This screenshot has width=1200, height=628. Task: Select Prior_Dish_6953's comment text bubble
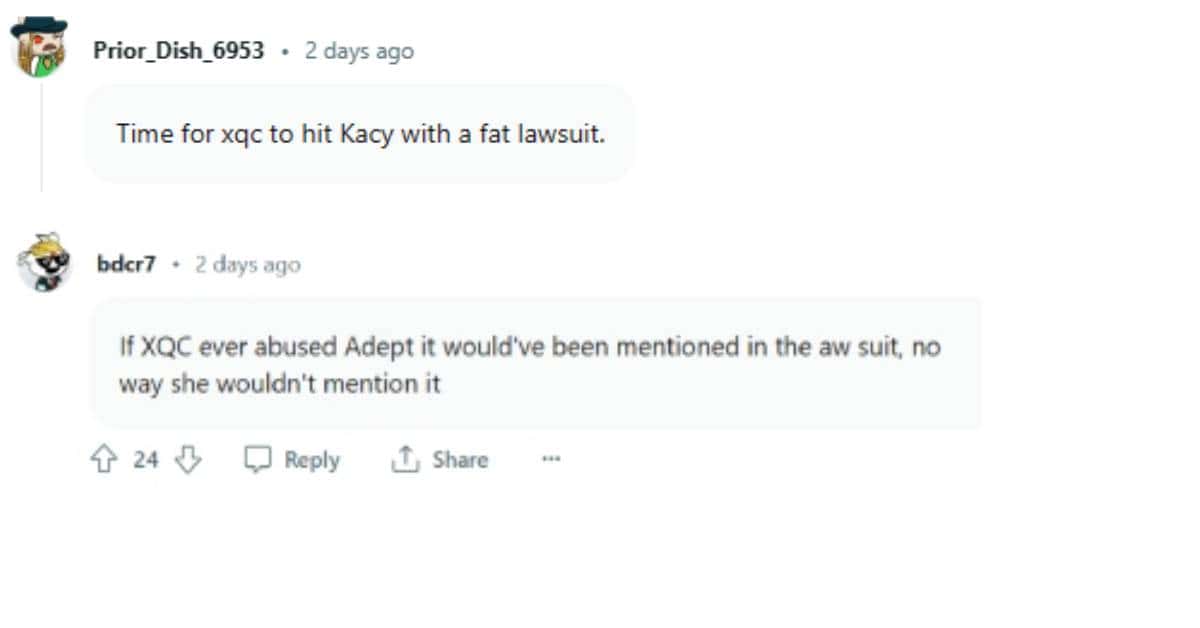(360, 134)
